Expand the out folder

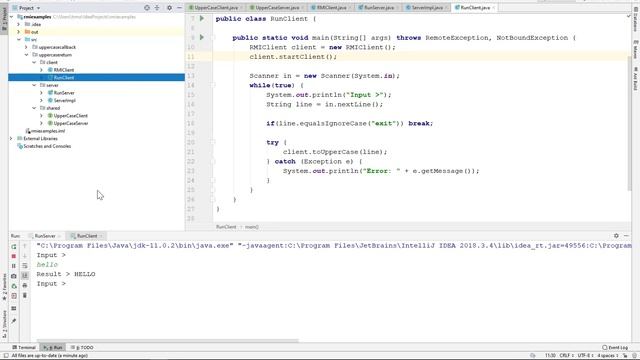(19, 32)
